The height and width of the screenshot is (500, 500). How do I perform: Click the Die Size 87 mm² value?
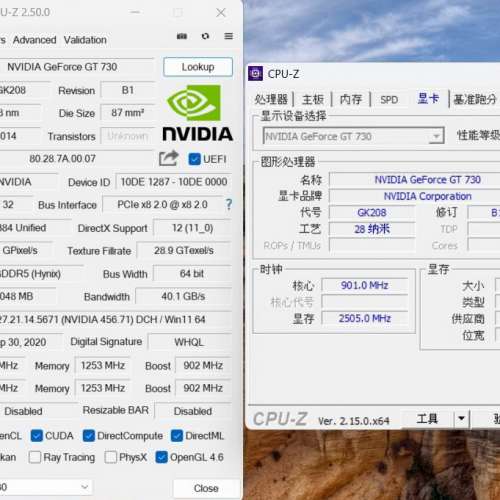tap(128, 113)
